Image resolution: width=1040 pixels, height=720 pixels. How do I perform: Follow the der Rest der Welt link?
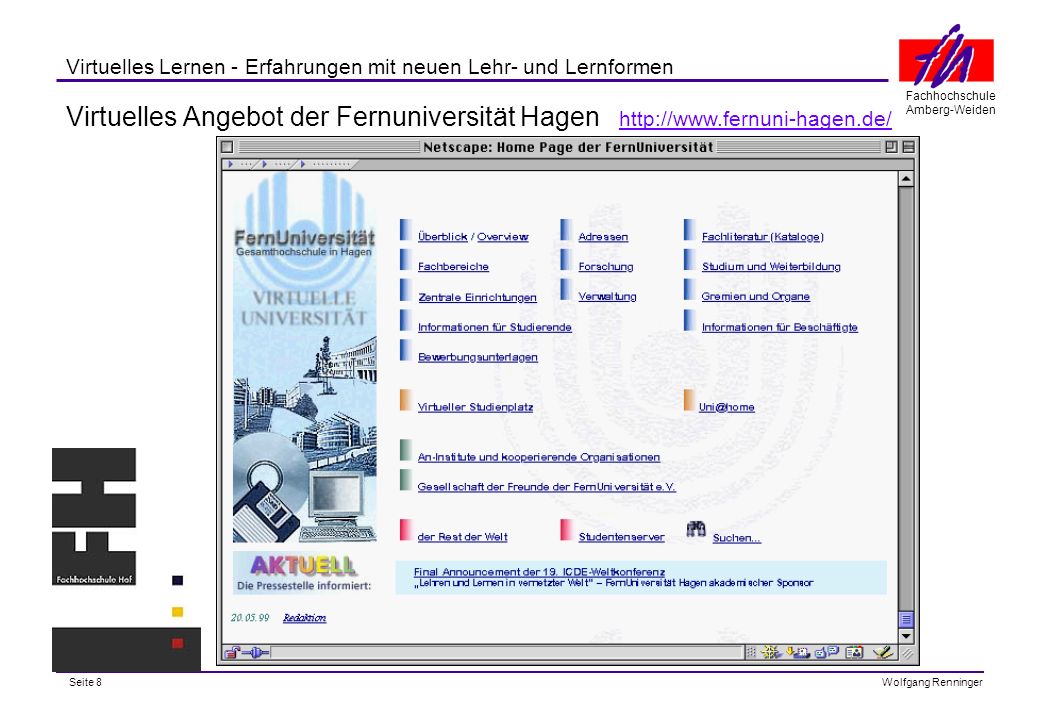(x=462, y=537)
